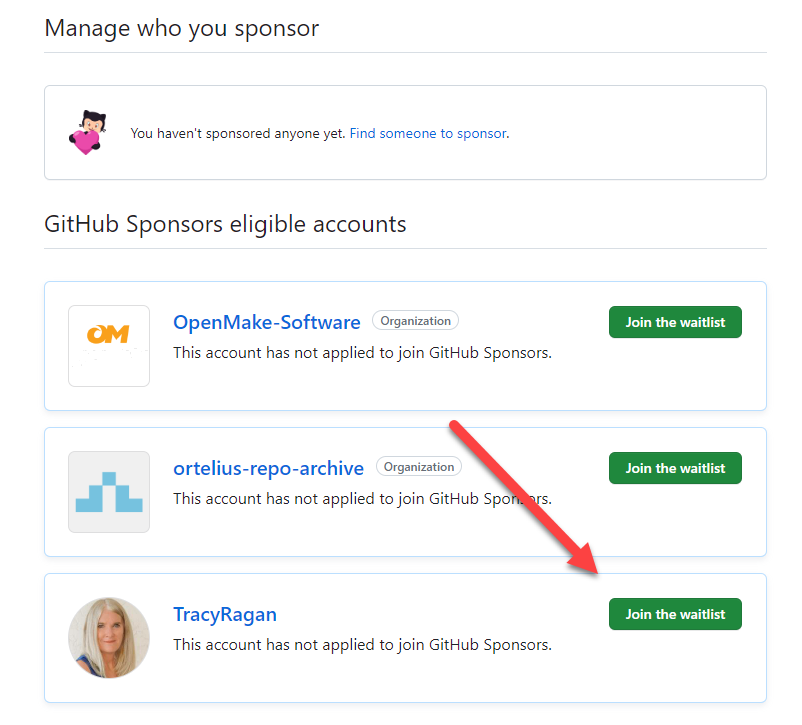Image resolution: width=802 pixels, height=725 pixels.
Task: Open TracyRagan's profile photo
Action: (x=109, y=638)
